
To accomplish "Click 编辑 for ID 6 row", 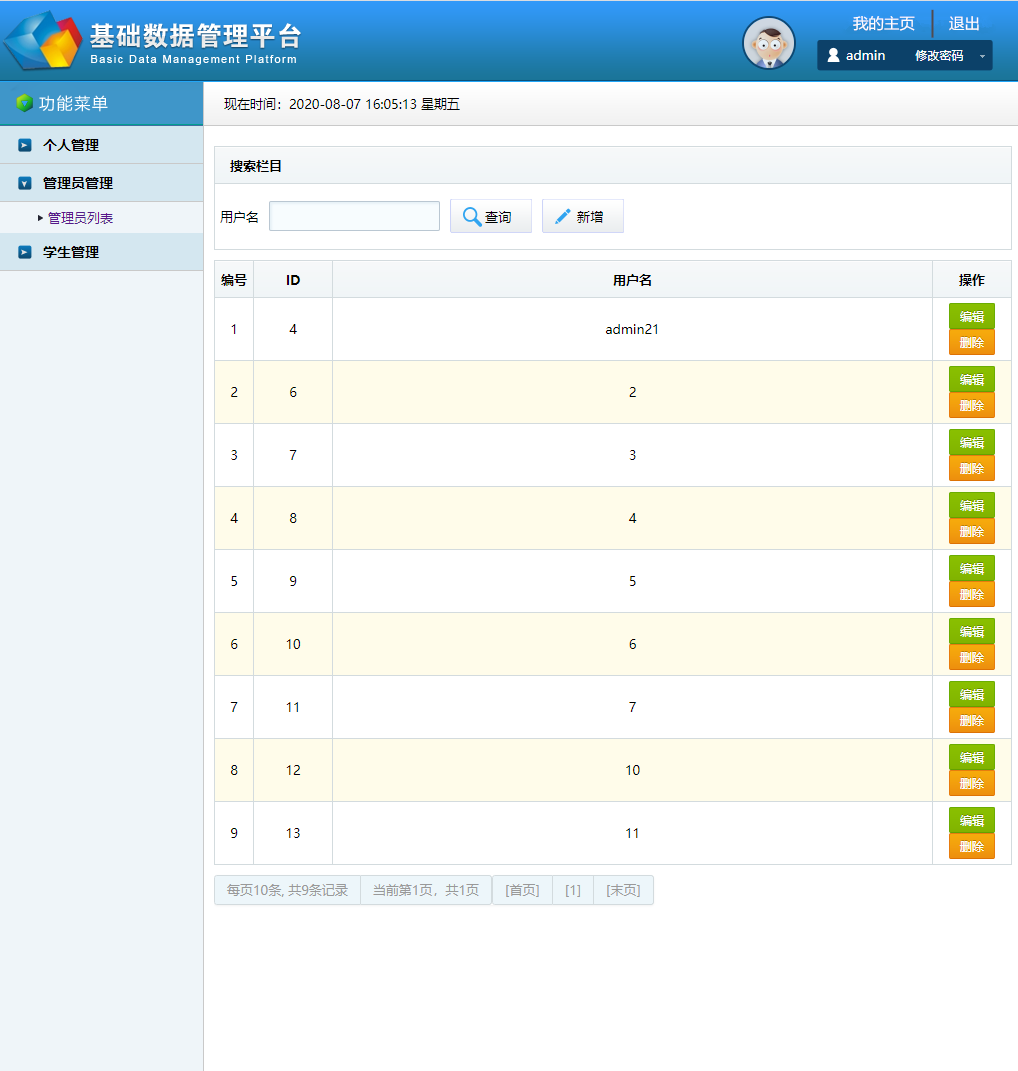I will click(x=972, y=379).
